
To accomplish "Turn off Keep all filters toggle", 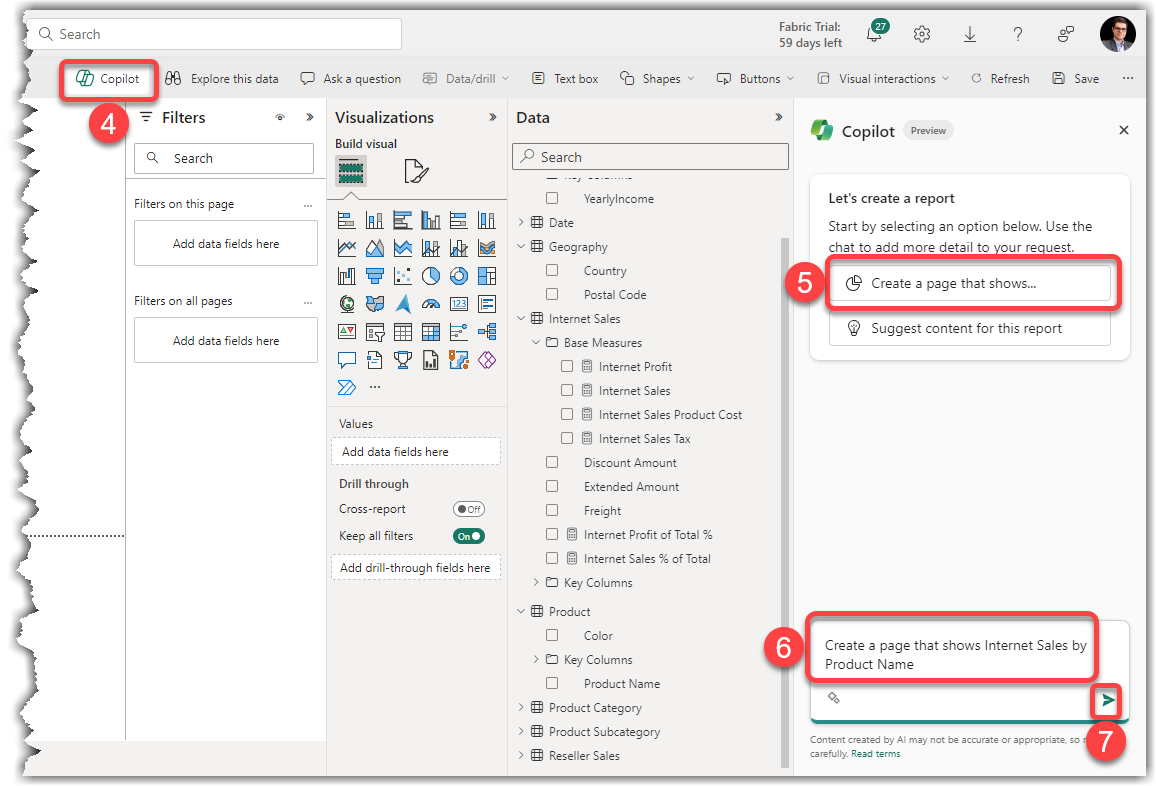I will pos(468,536).
